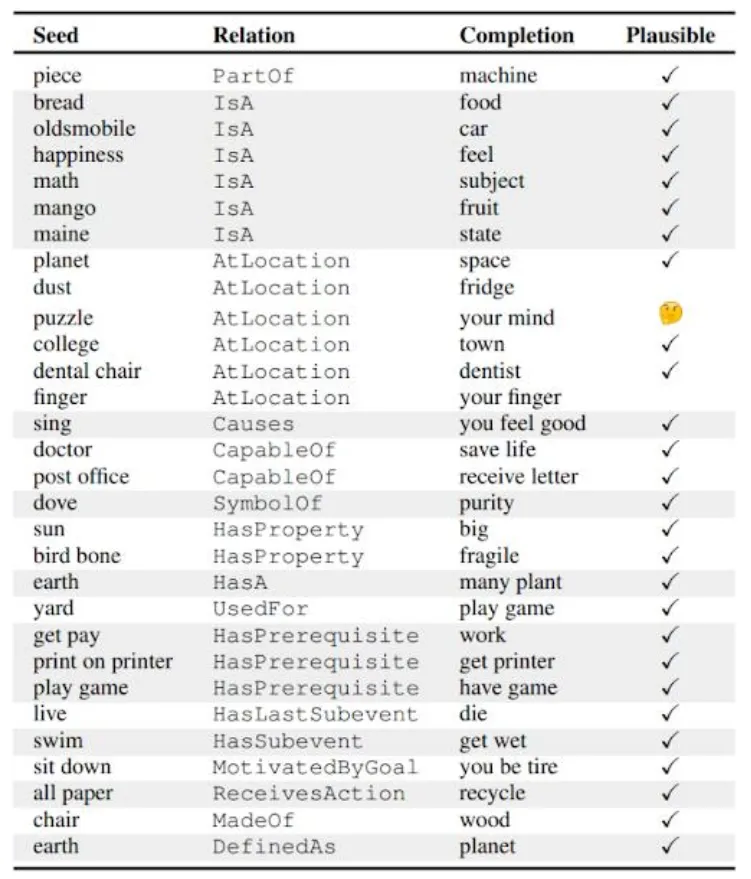Click the checkmark in the dental chair row
Image resolution: width=751 pixels, height=879 pixels.
click(x=670, y=371)
